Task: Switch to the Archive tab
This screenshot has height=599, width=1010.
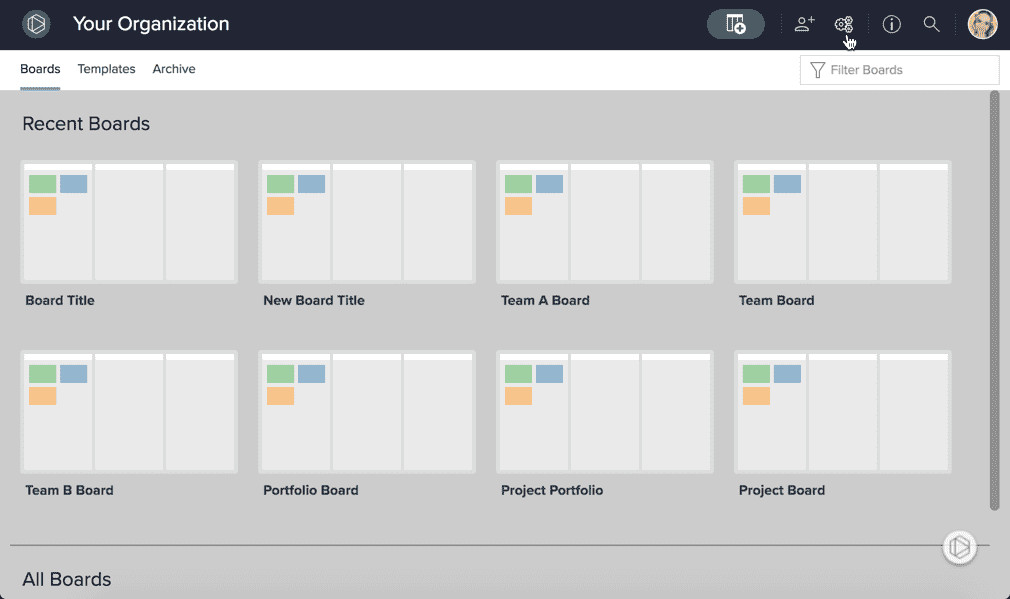Action: tap(174, 69)
